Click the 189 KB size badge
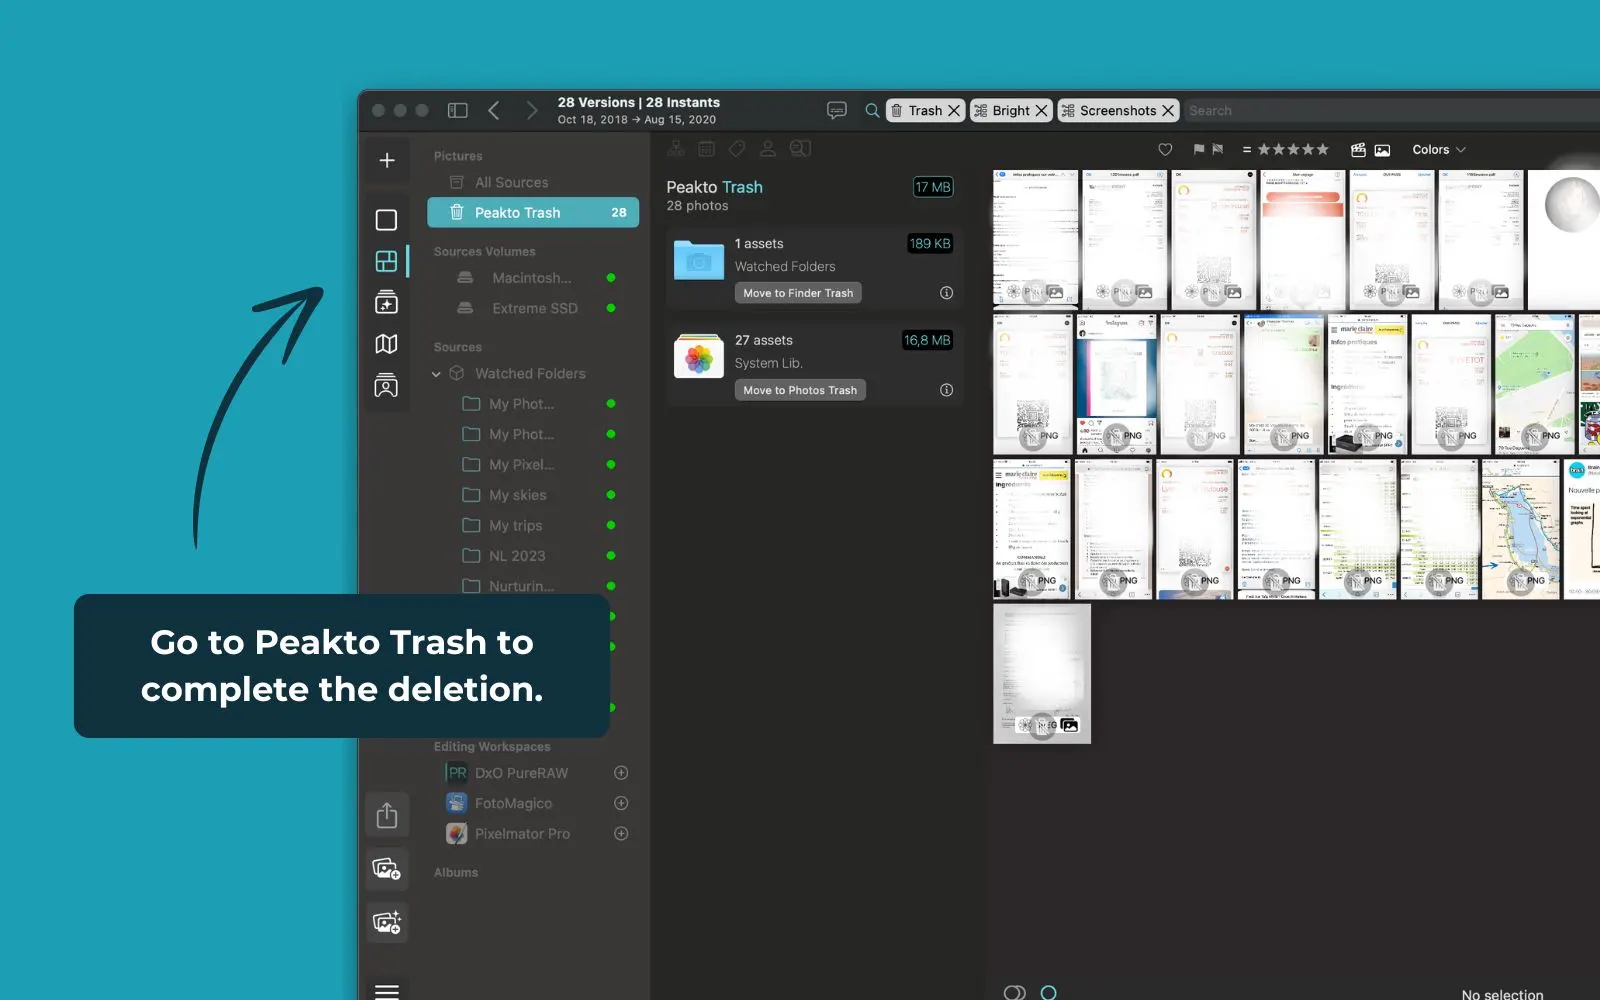This screenshot has height=1000, width=1600. tap(930, 244)
